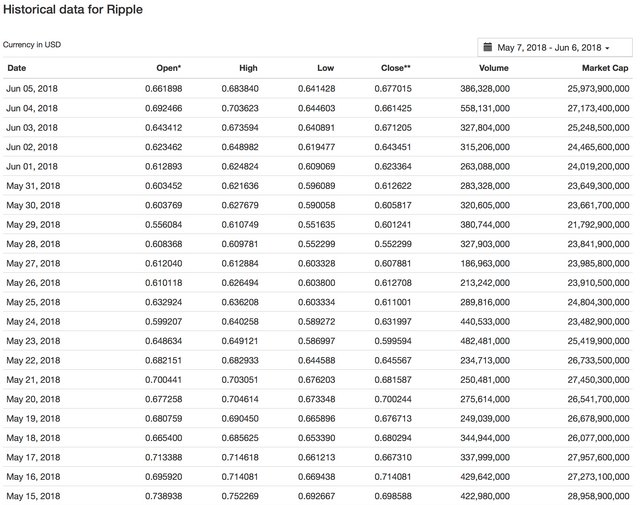Screen dimensions: 640x505
Task: Click high price 0.703623
Action: coord(240,108)
